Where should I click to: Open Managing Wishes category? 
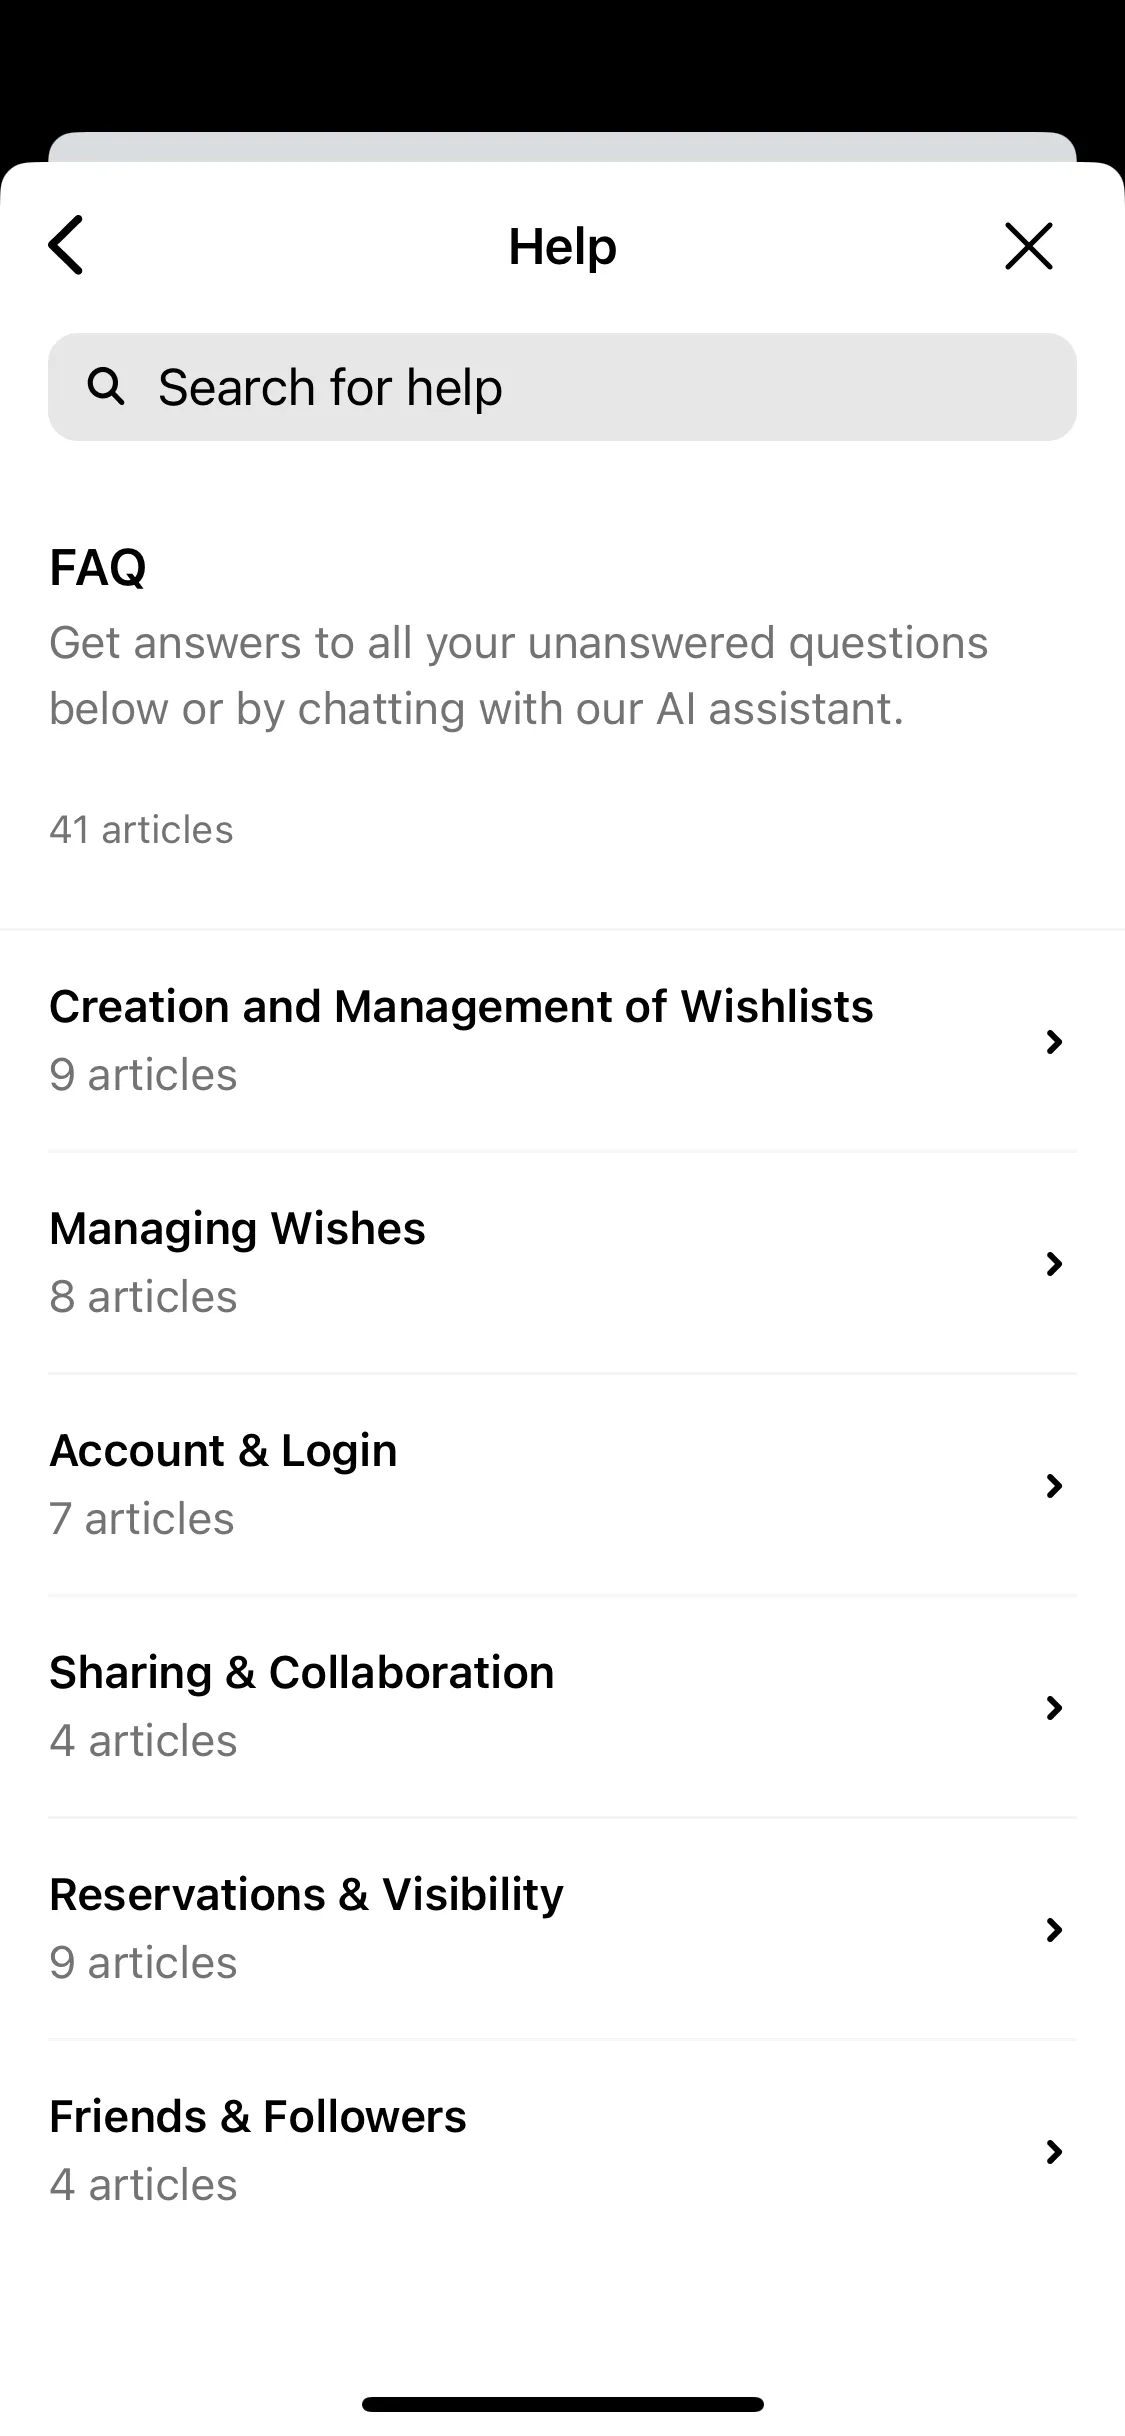(562, 1263)
